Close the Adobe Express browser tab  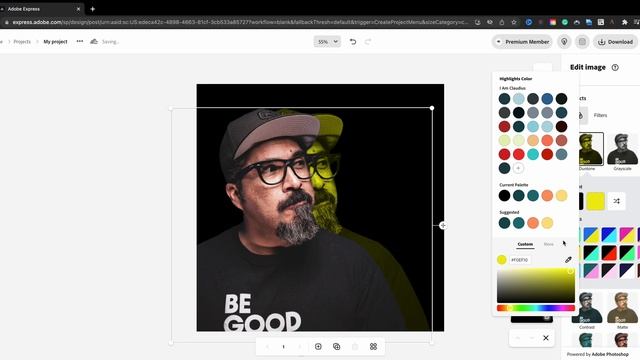78,9
